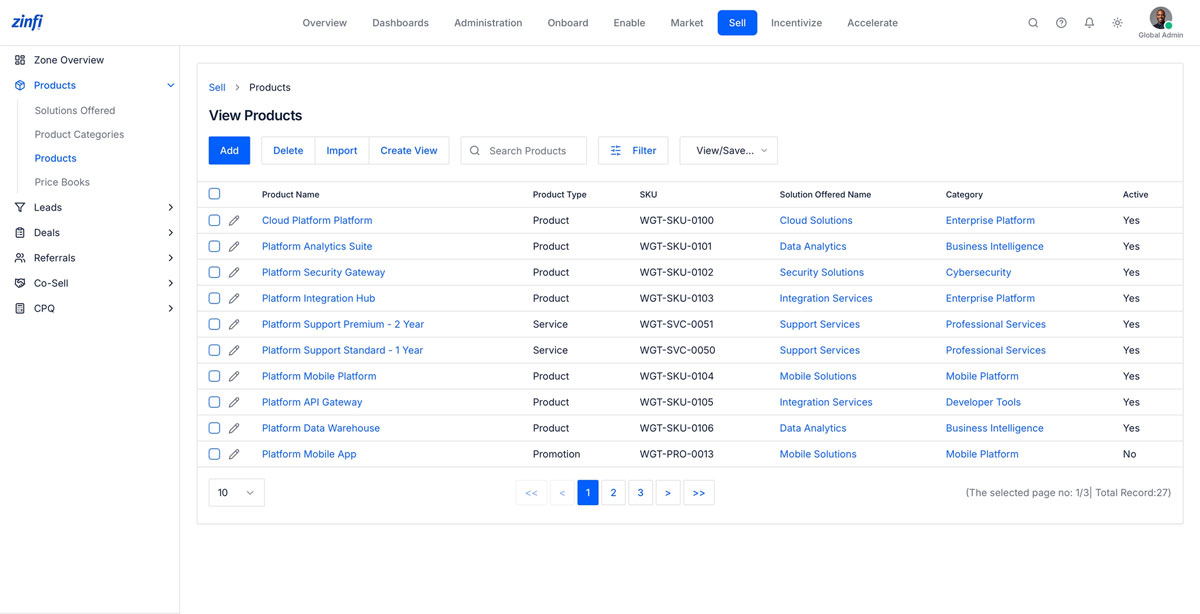Edit Platform Mobile Platform via pencil icon

(234, 376)
